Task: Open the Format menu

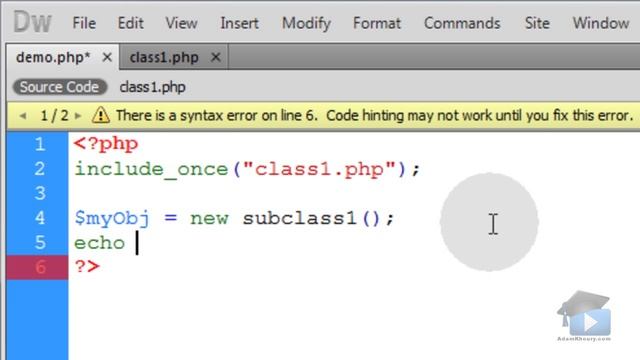Action: click(x=377, y=23)
